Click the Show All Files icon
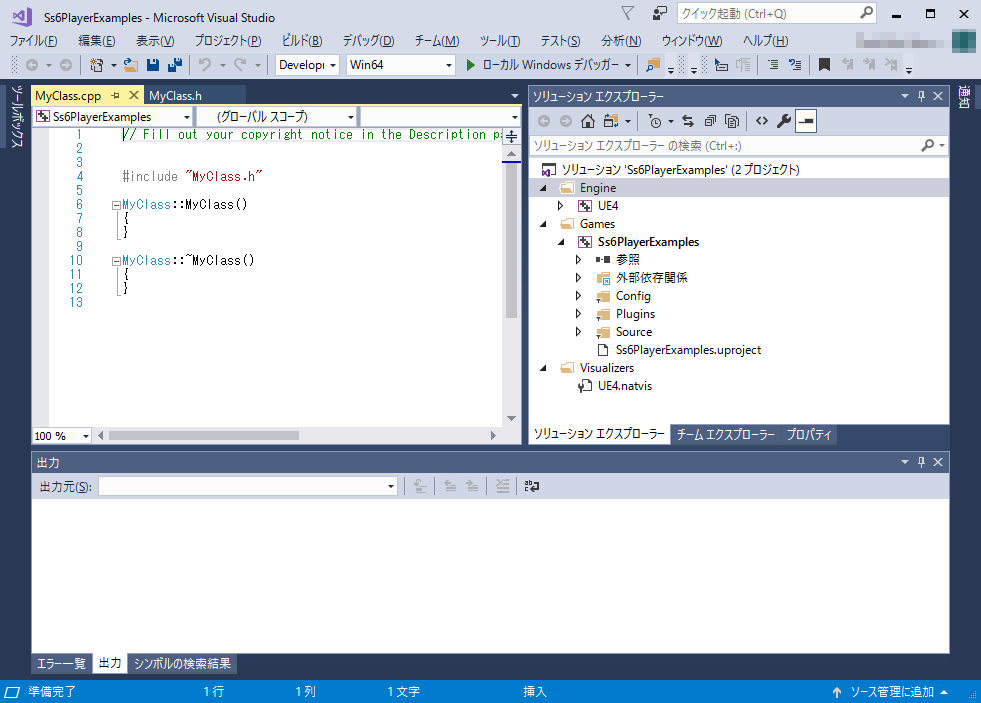981x703 pixels. click(x=731, y=121)
